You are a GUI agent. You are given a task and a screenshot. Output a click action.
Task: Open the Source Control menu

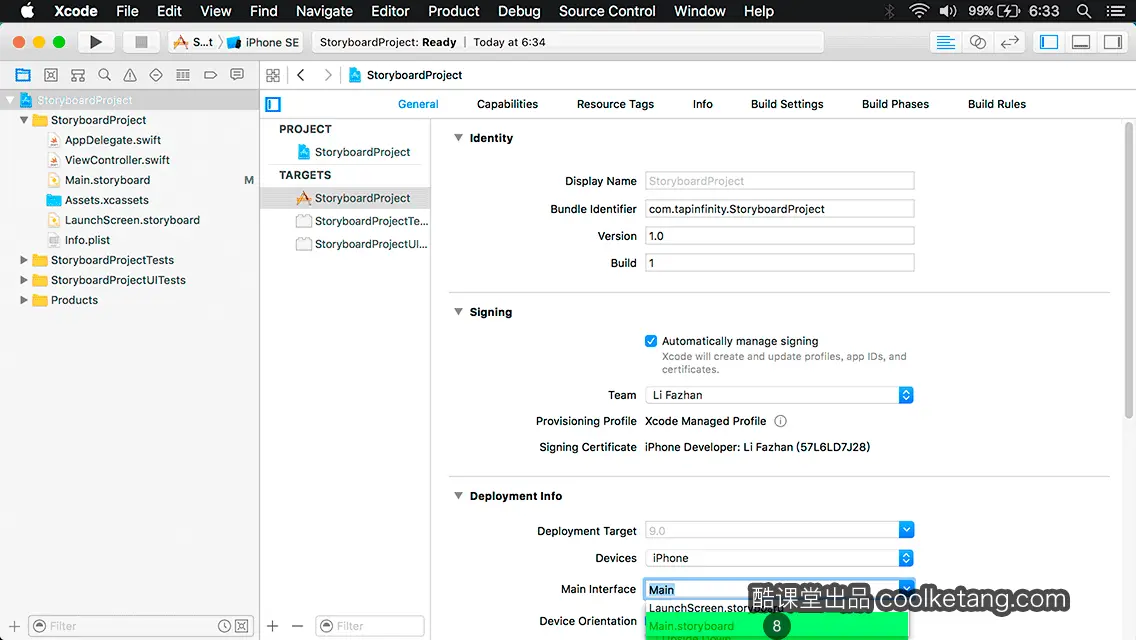(606, 11)
